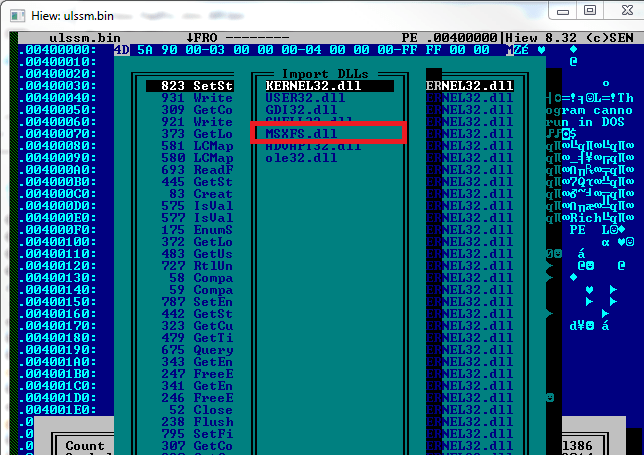This screenshot has width=644, height=455.
Task: Select import row 309 GetCo
Action: click(197, 110)
